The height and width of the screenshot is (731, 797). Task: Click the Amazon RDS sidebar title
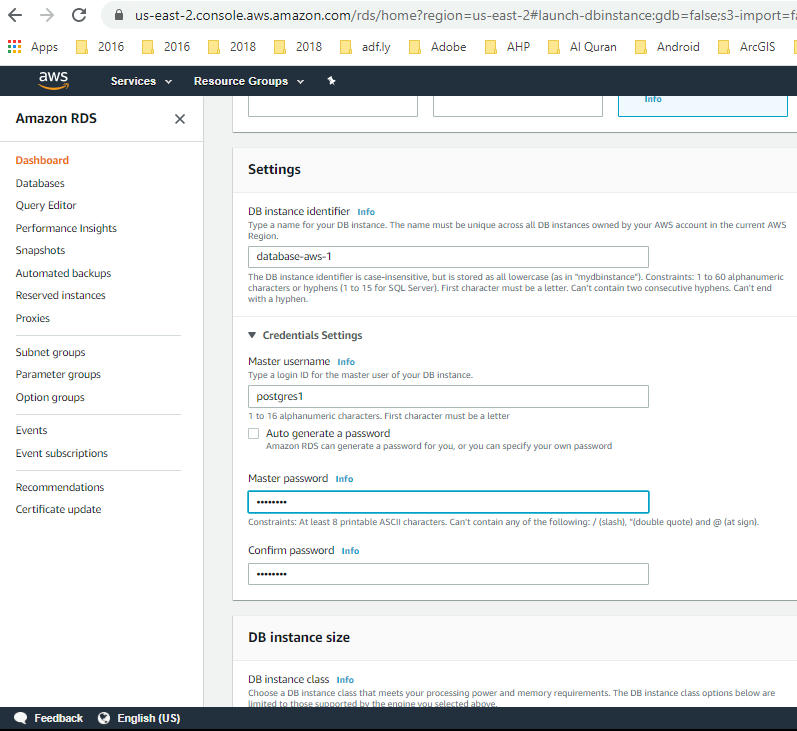56,118
